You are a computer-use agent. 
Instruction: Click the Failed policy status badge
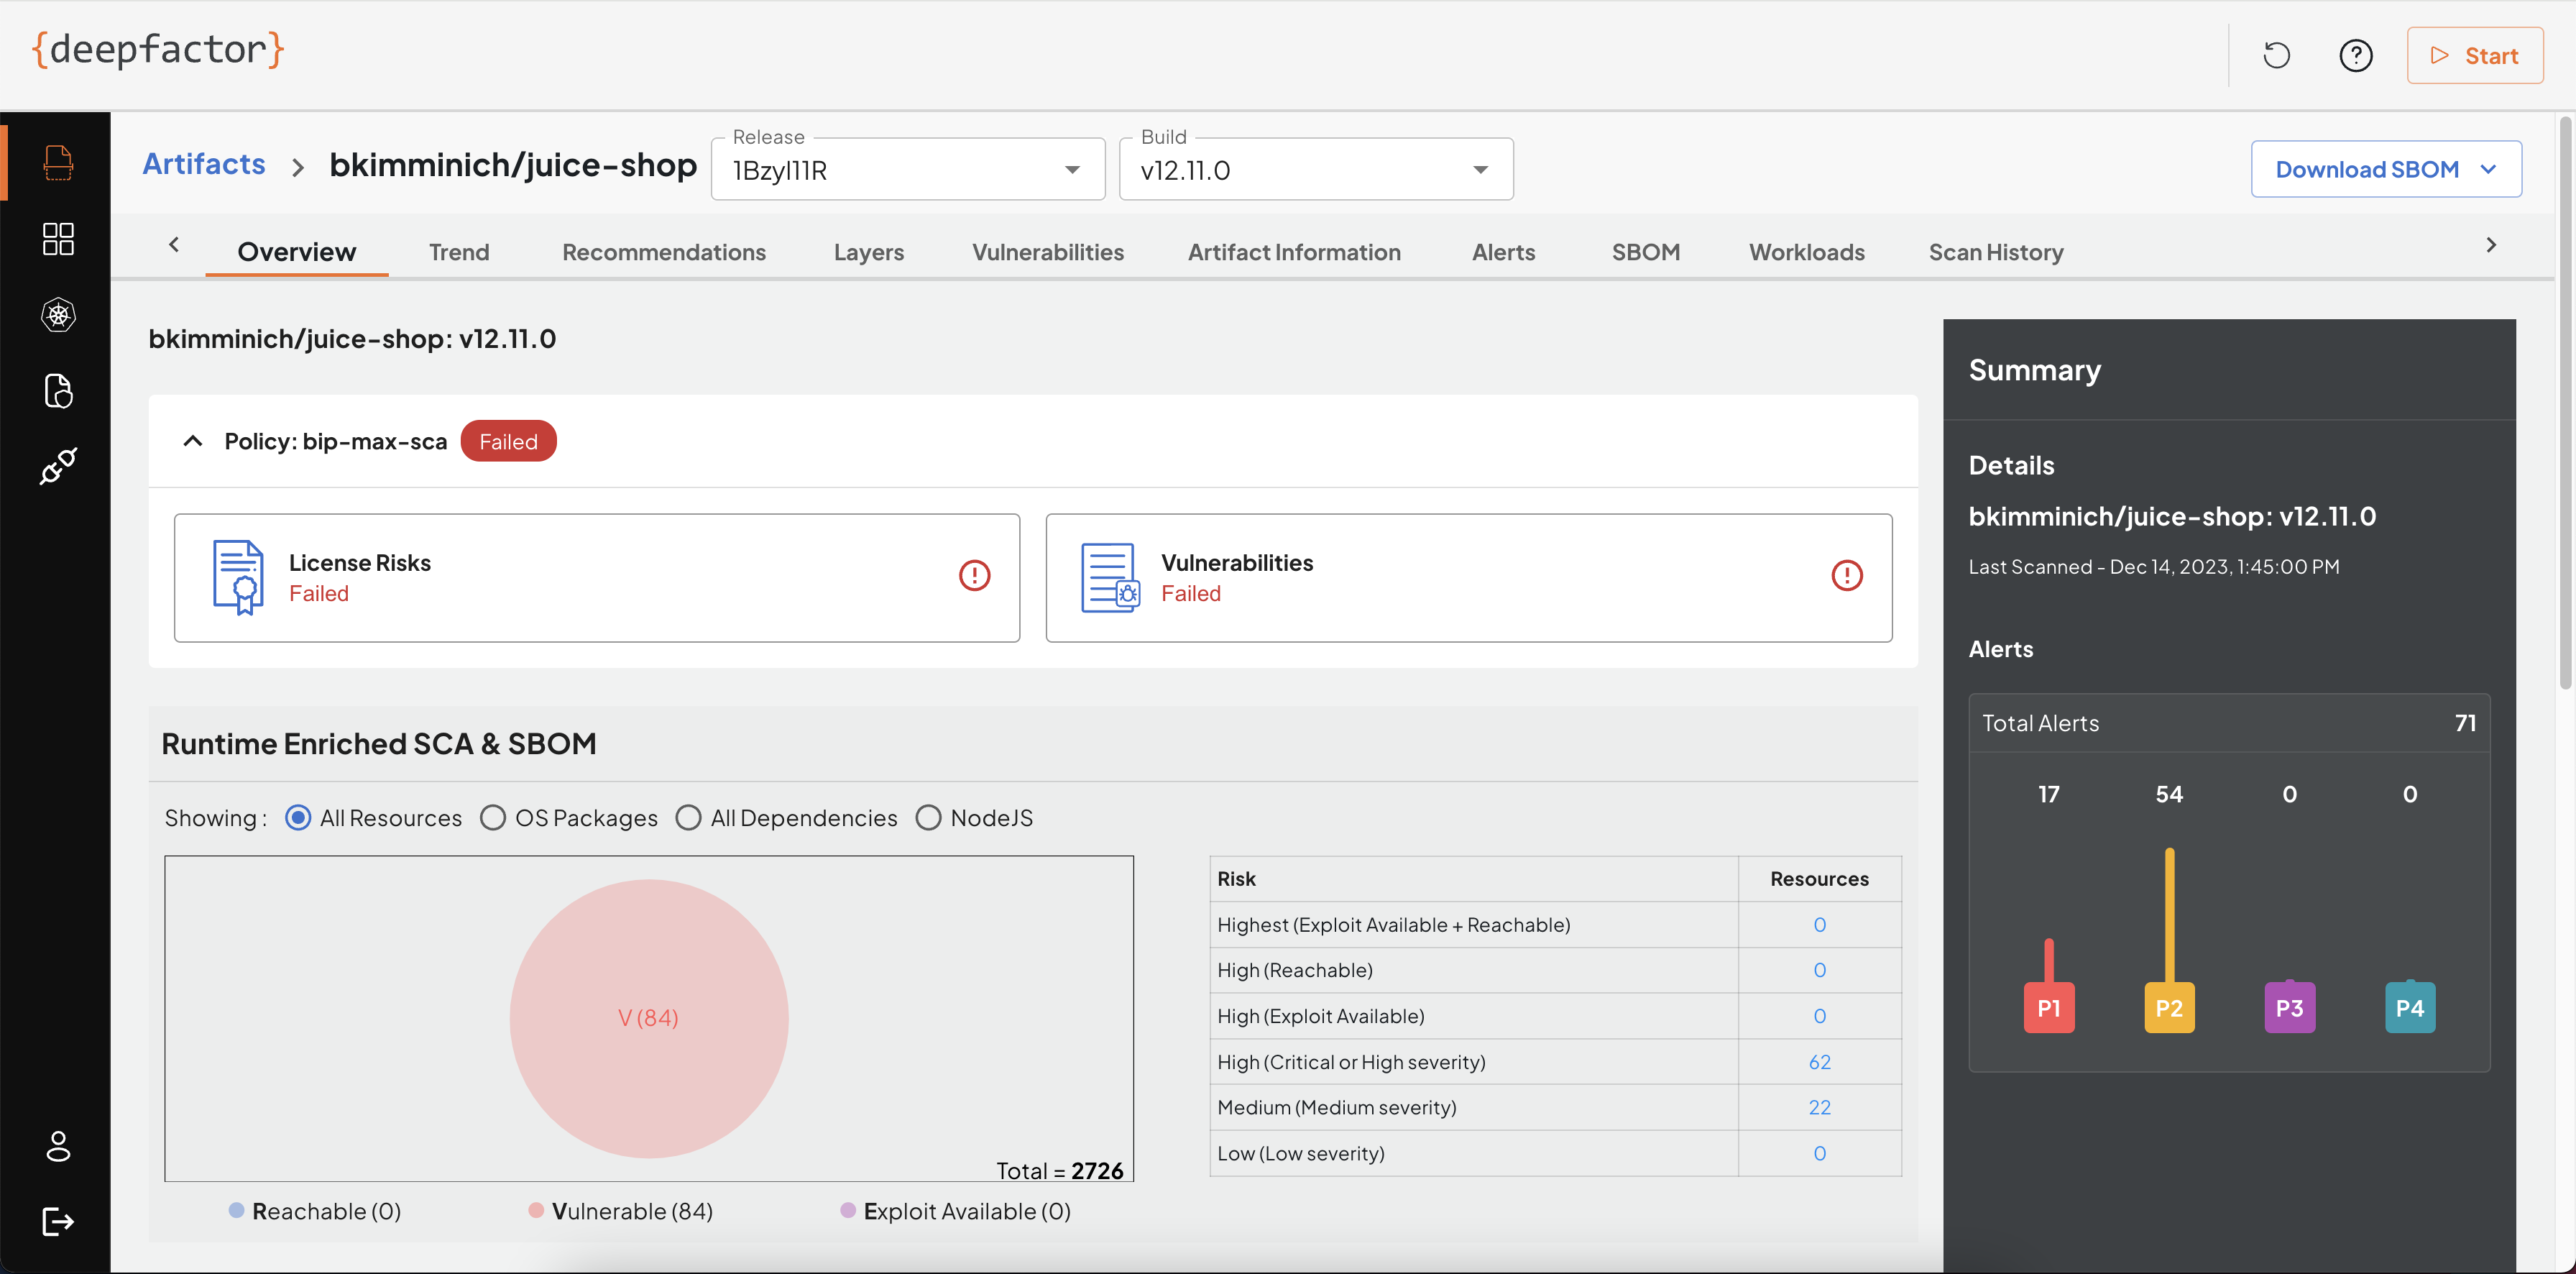[508, 441]
